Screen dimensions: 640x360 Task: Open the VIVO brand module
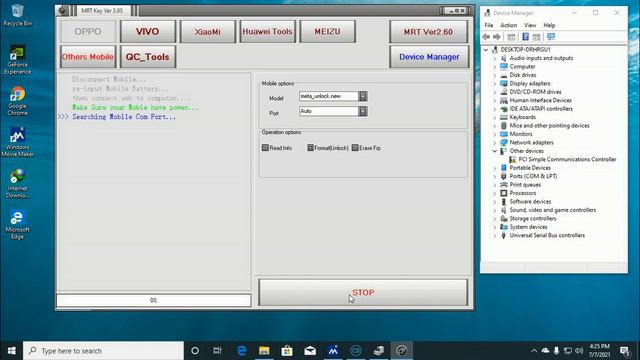tap(147, 31)
